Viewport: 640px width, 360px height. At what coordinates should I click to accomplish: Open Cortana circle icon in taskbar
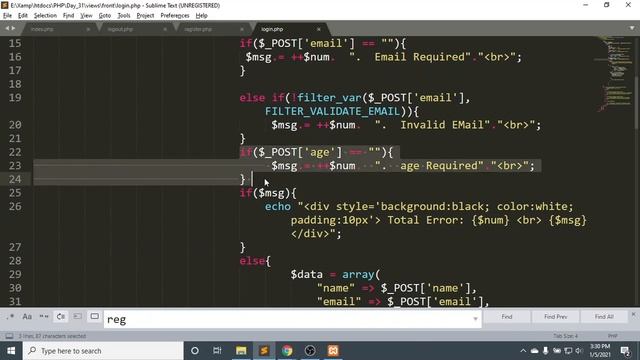(195, 351)
